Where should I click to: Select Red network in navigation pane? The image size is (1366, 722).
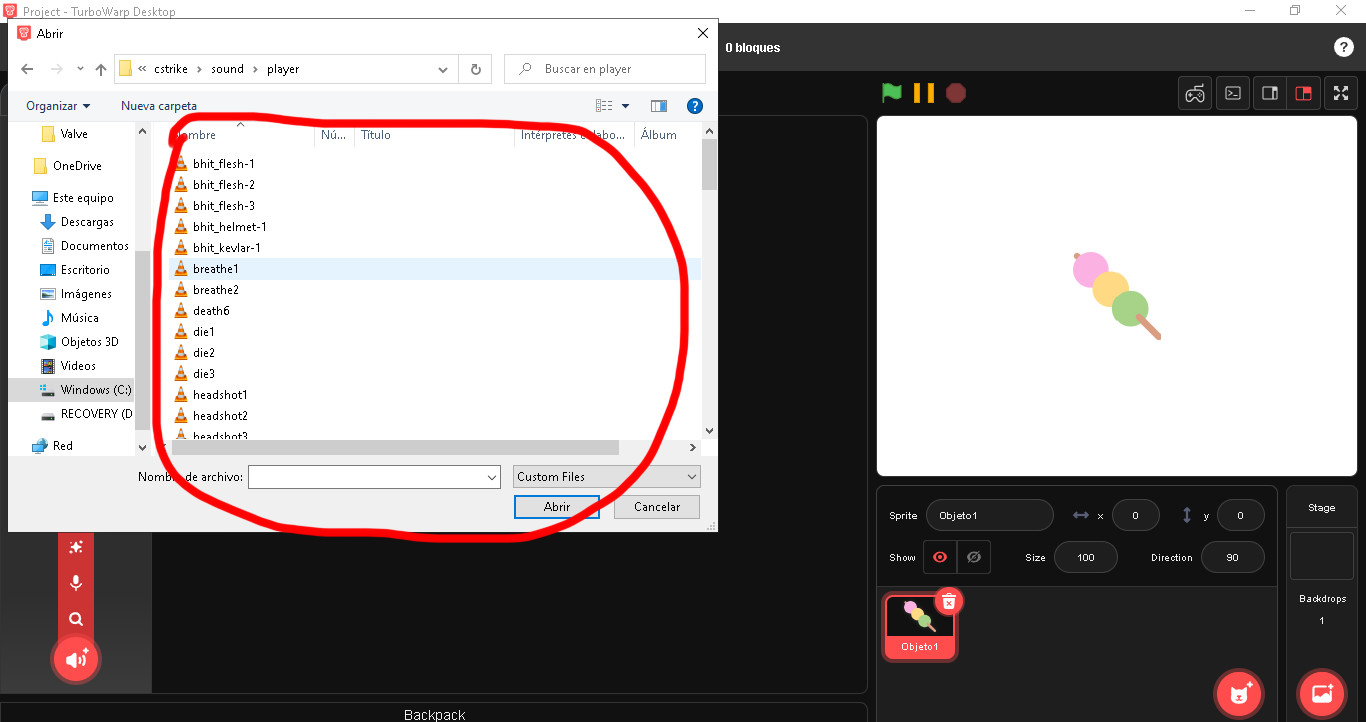coord(63,446)
